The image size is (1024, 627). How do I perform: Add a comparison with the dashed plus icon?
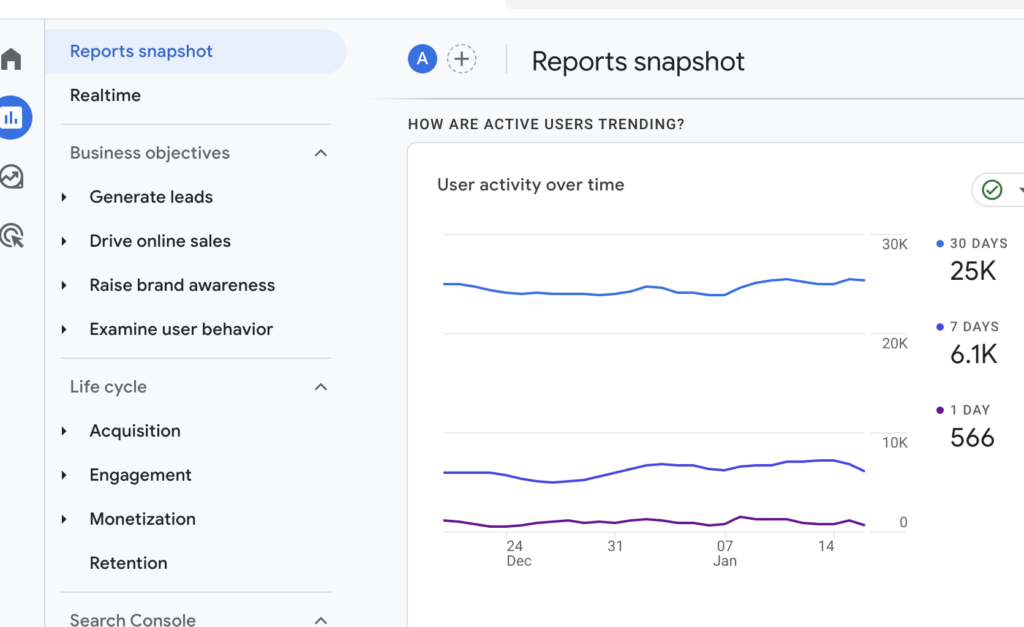click(x=462, y=59)
